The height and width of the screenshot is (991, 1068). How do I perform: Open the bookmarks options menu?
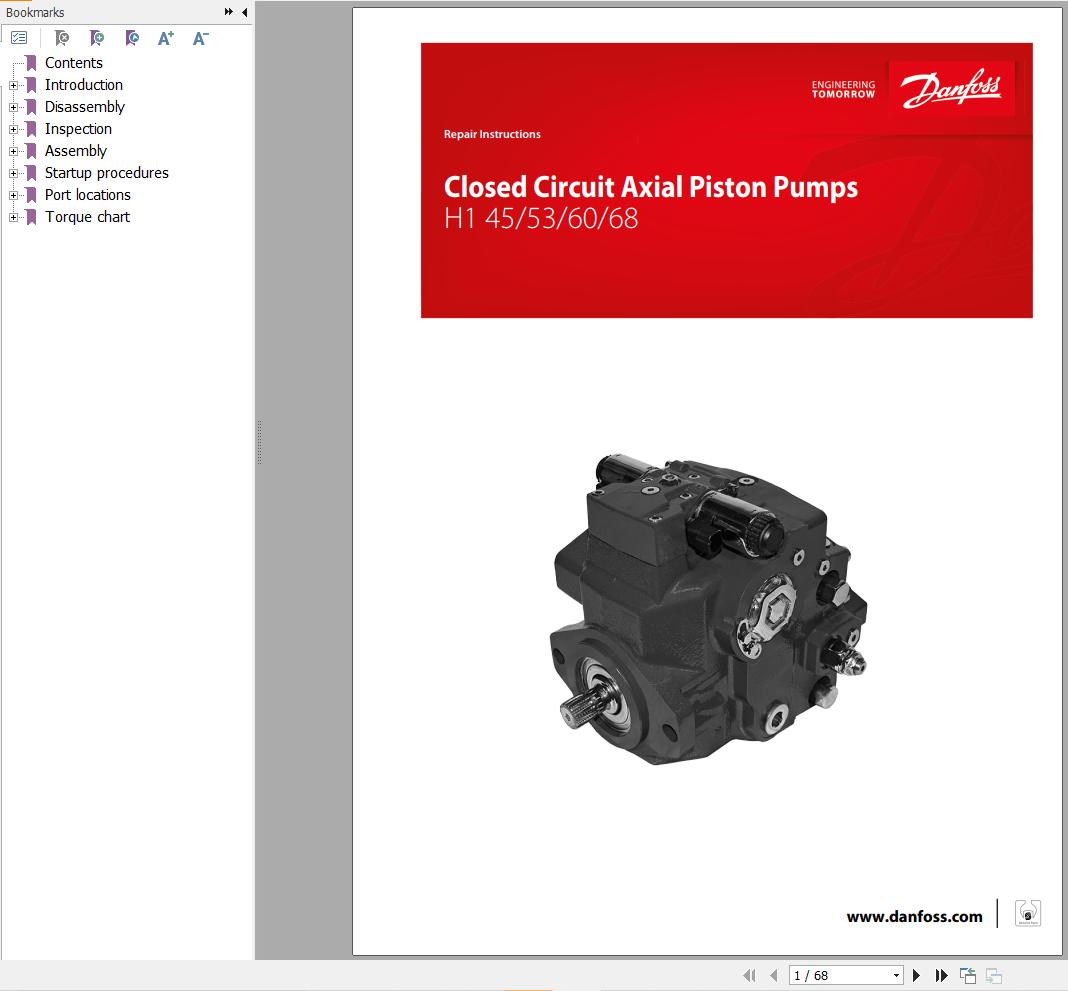(x=19, y=38)
